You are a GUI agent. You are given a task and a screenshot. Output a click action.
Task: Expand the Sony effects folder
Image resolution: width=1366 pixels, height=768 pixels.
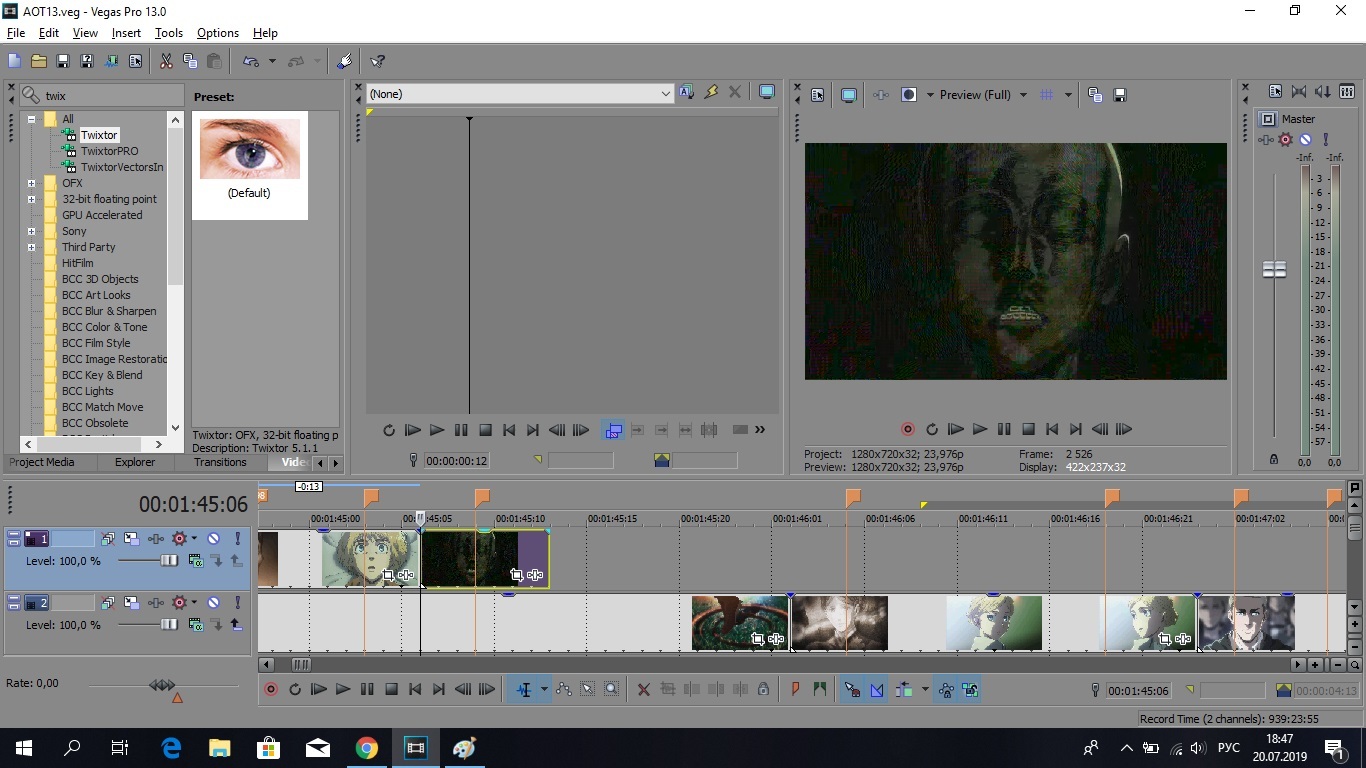pyautogui.click(x=32, y=231)
